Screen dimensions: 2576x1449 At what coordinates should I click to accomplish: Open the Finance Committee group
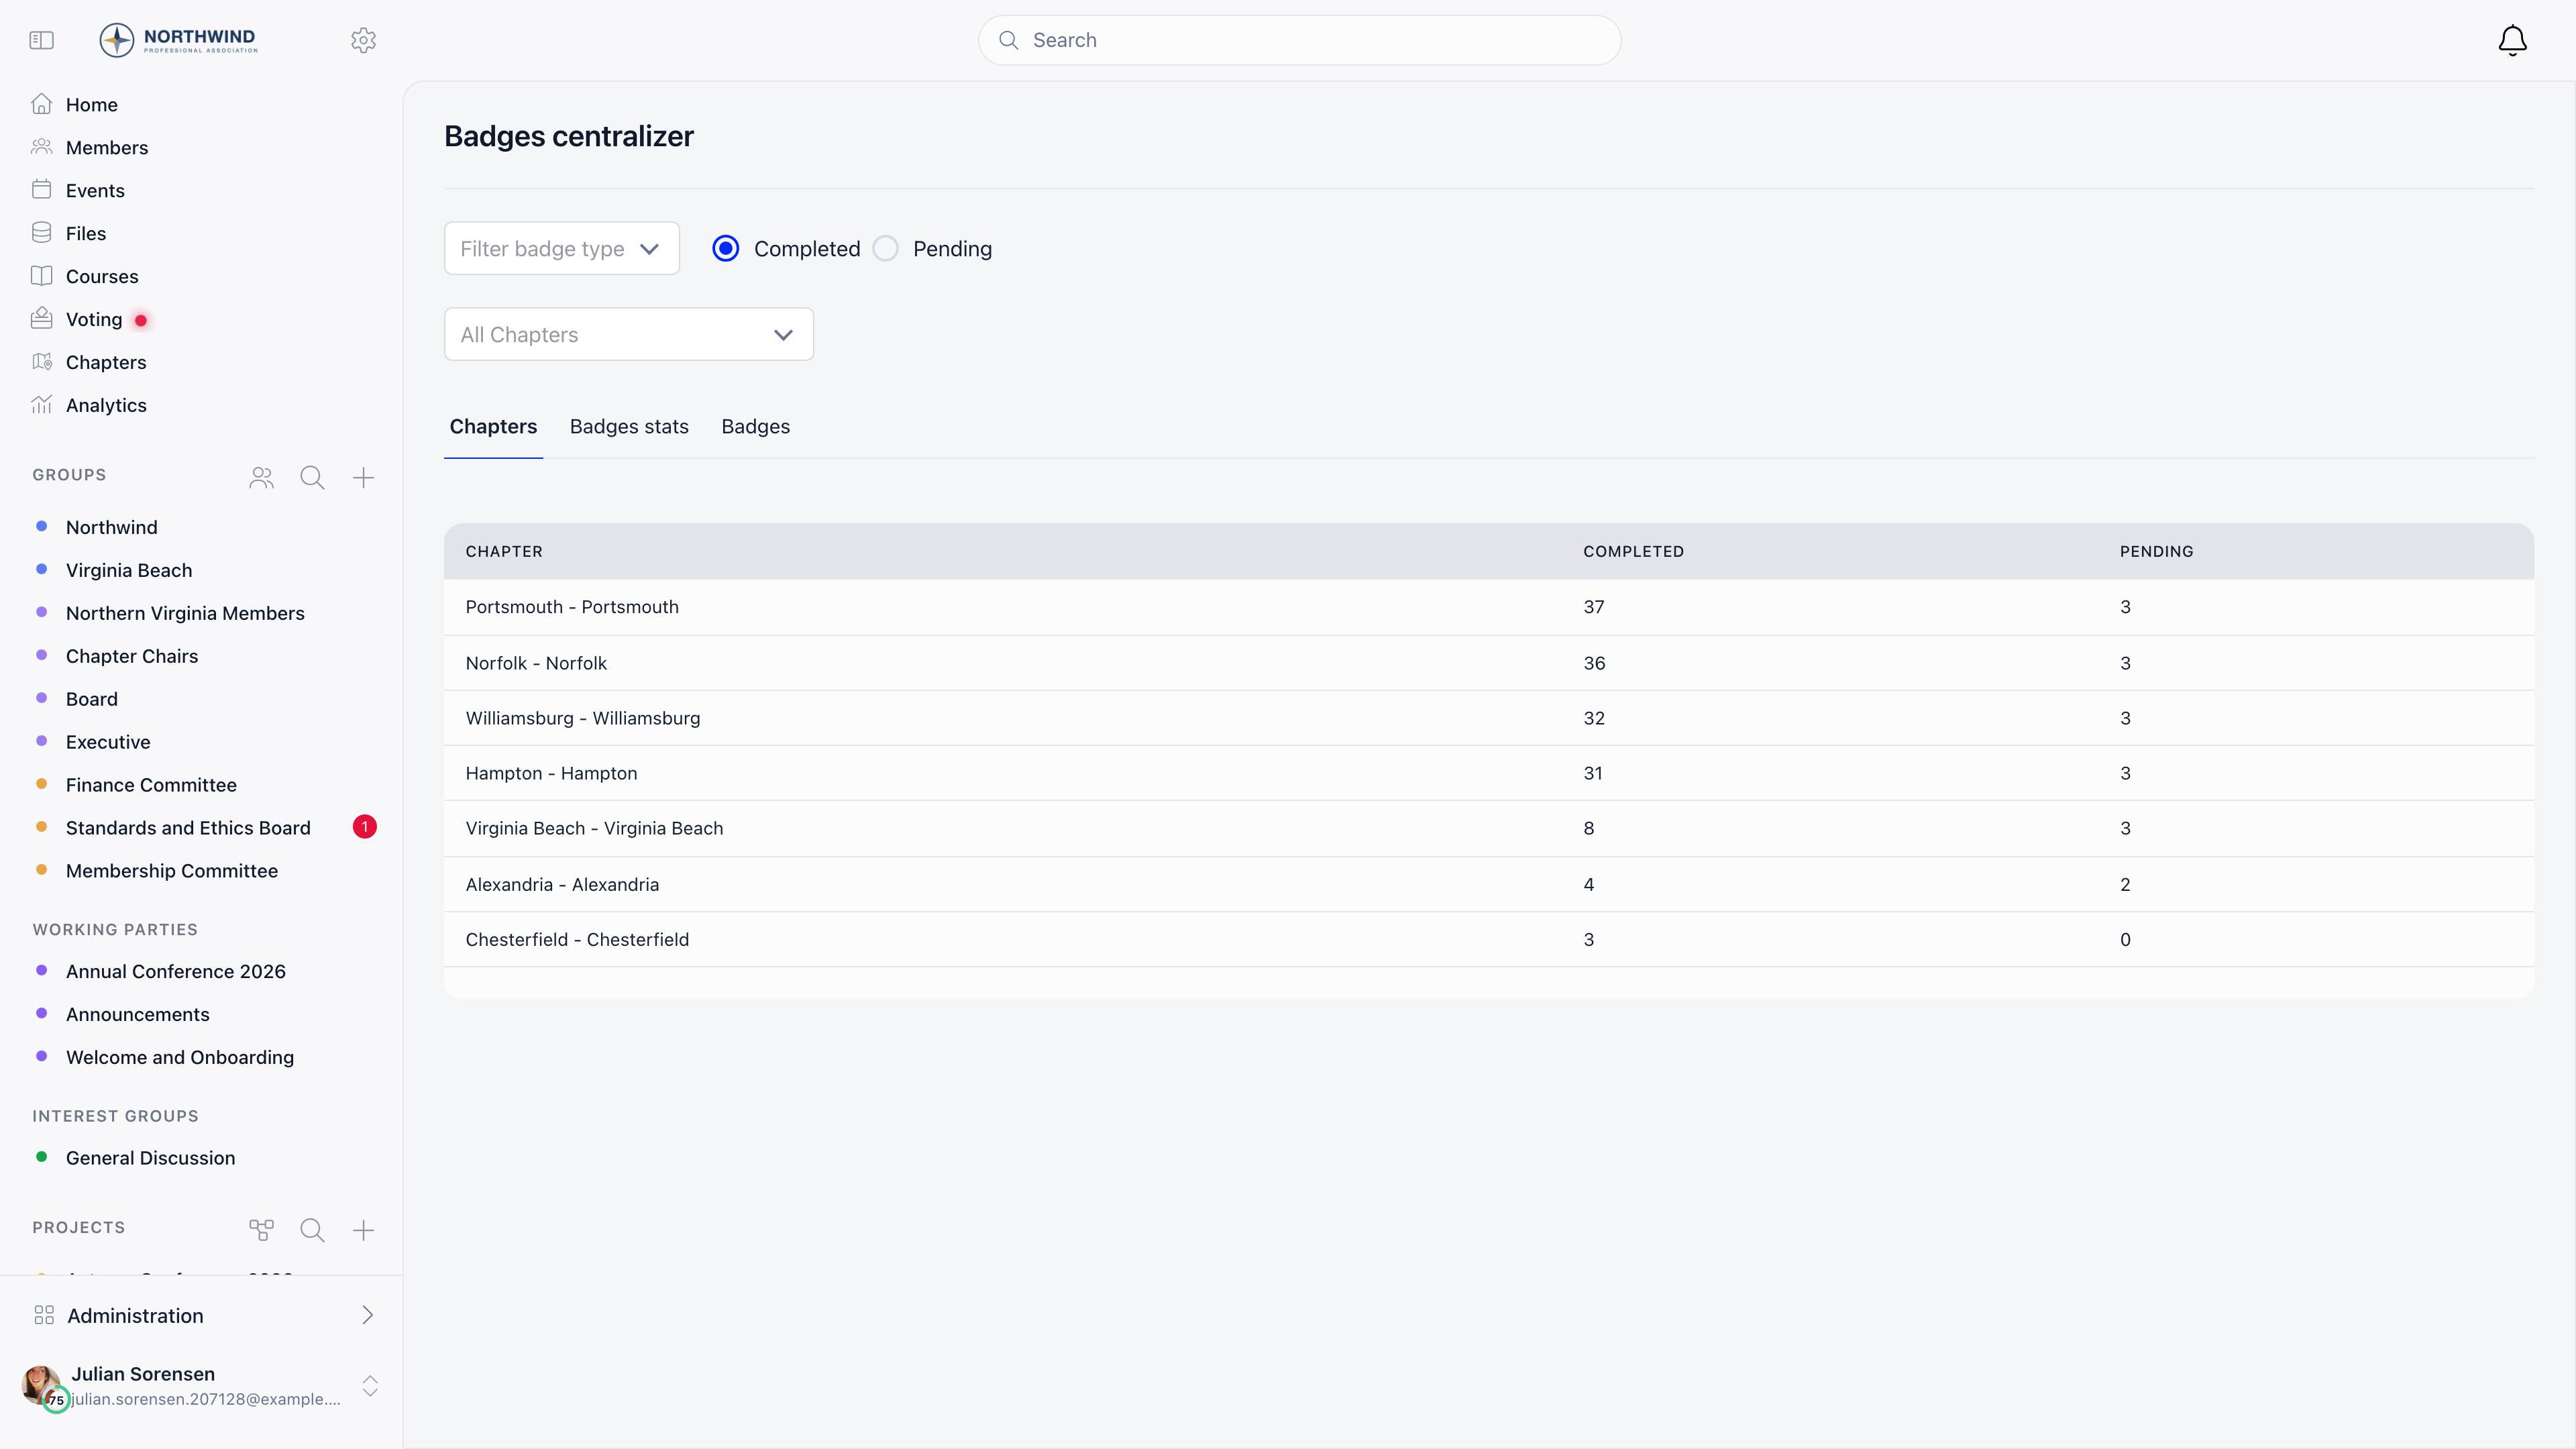pos(151,785)
